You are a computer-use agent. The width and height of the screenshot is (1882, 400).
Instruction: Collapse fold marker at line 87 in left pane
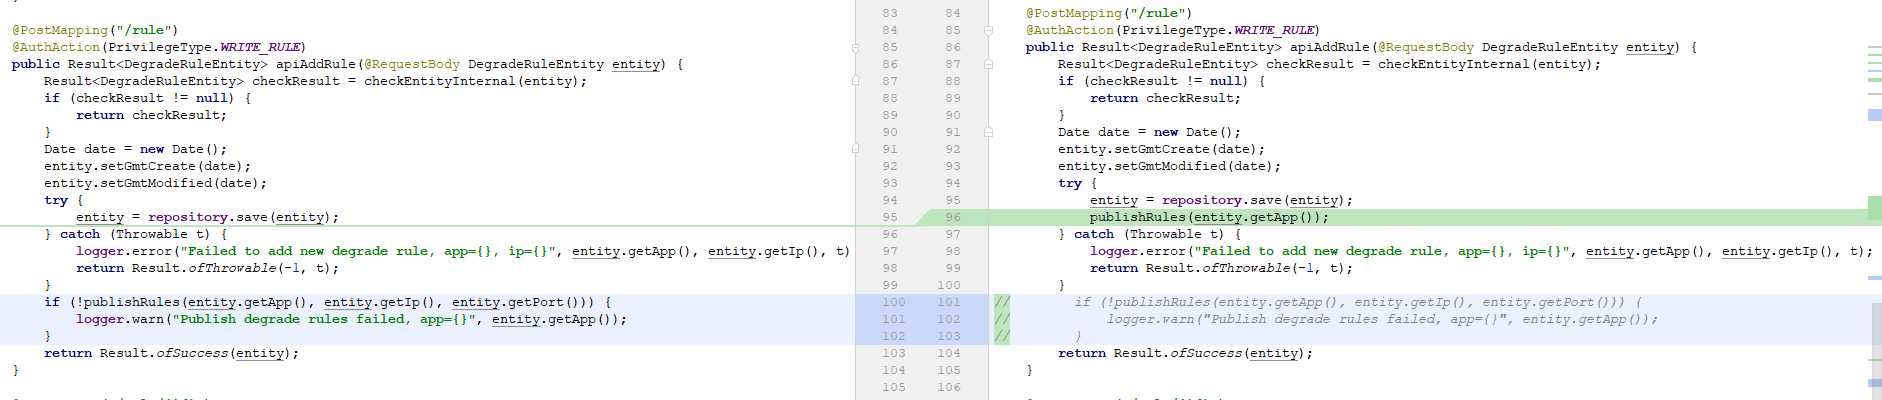(855, 81)
